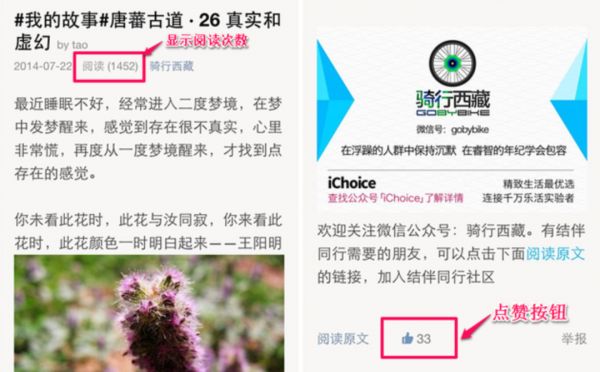
Task: Click the right blue triangle graphic
Action: (x=569, y=100)
